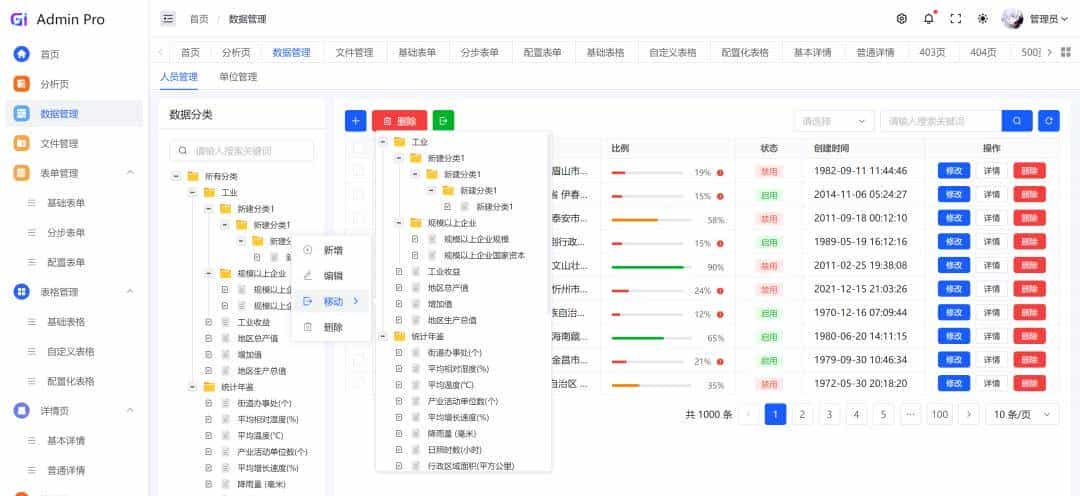Click the red 删除 toolbar button
The height and width of the screenshot is (496, 1080).
click(x=399, y=121)
